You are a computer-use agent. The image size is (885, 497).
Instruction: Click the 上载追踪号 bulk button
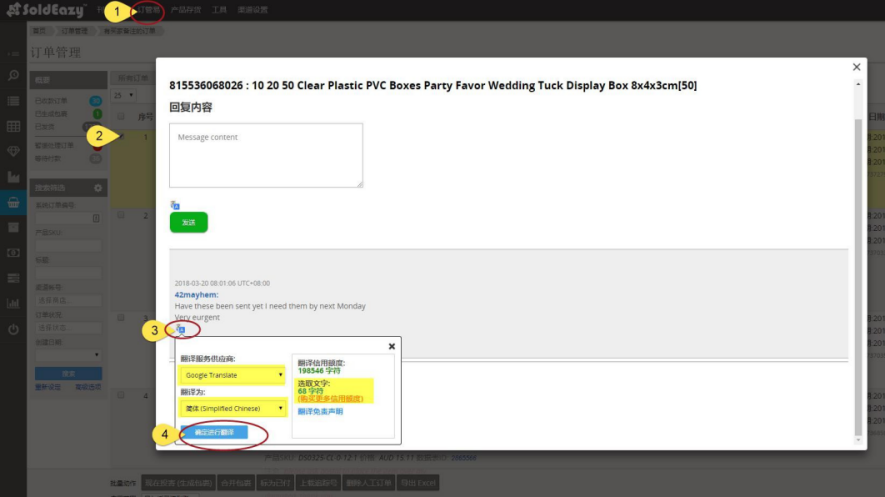point(318,483)
